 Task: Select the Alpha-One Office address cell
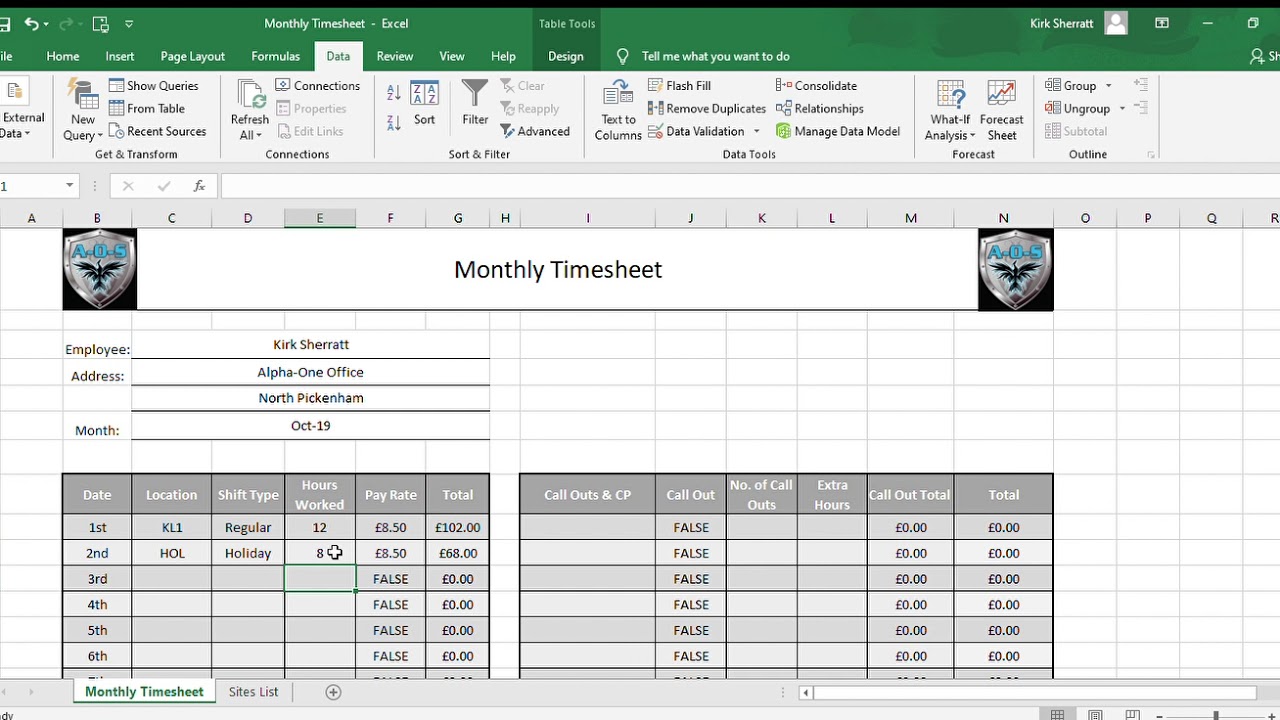[x=310, y=372]
